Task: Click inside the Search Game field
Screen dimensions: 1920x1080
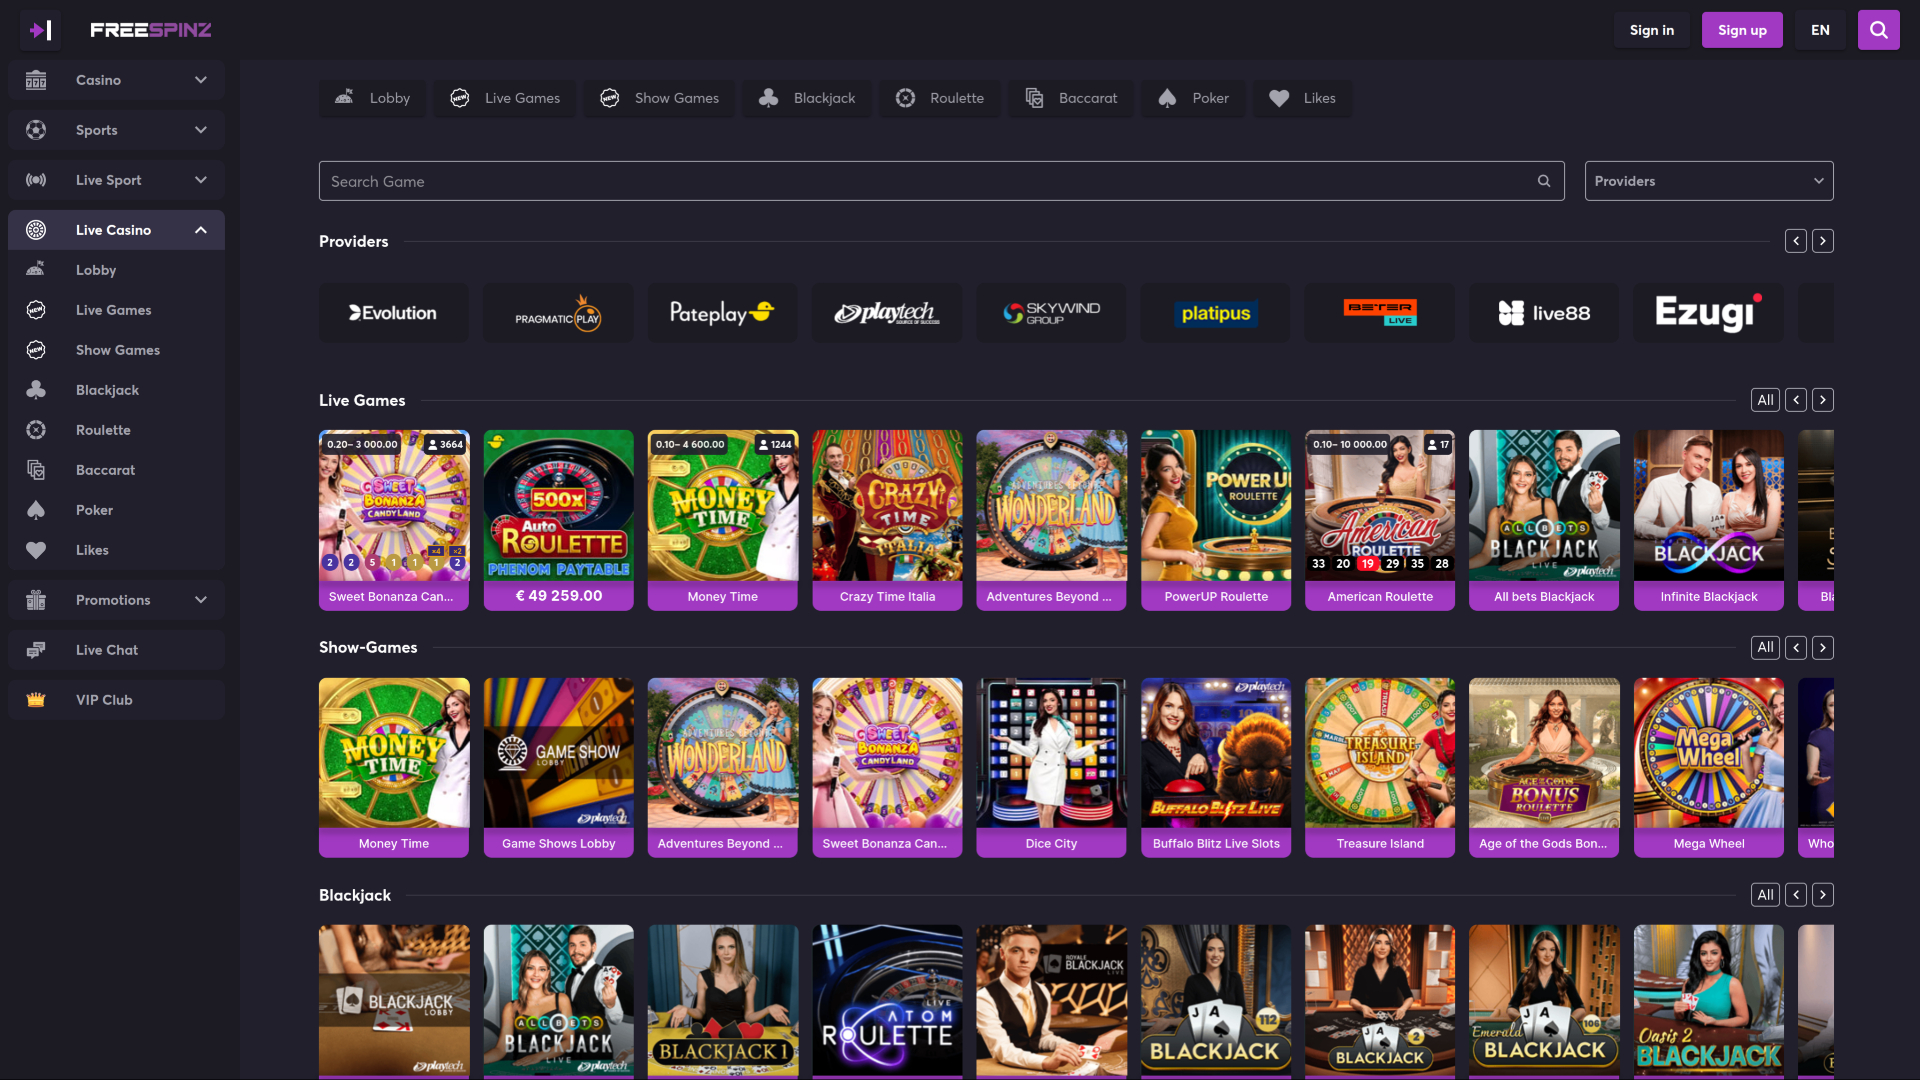Action: [900, 181]
